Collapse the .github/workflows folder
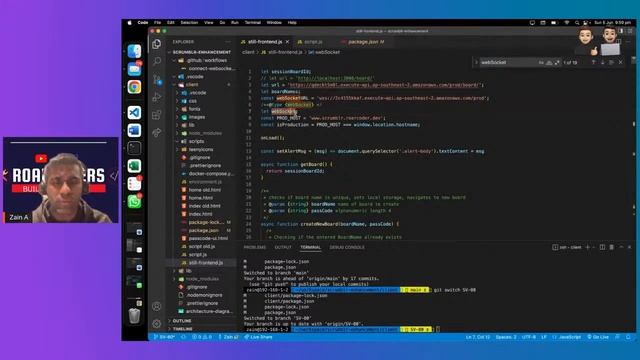The image size is (640, 360). 202,60
